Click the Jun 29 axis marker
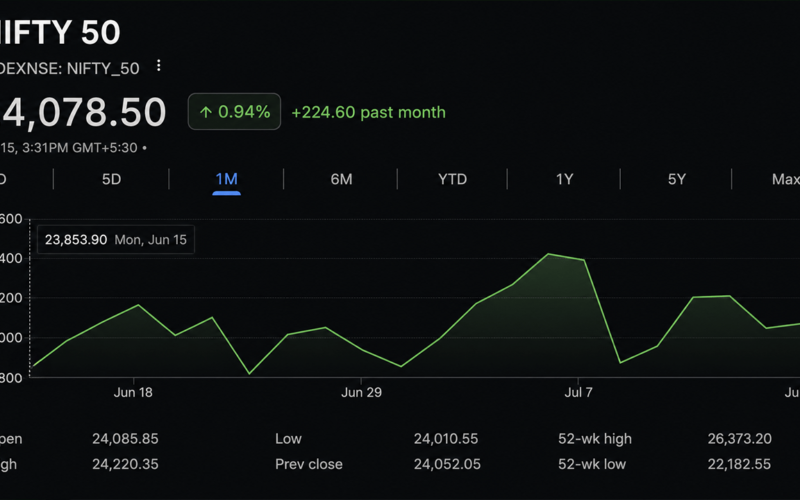 (361, 392)
